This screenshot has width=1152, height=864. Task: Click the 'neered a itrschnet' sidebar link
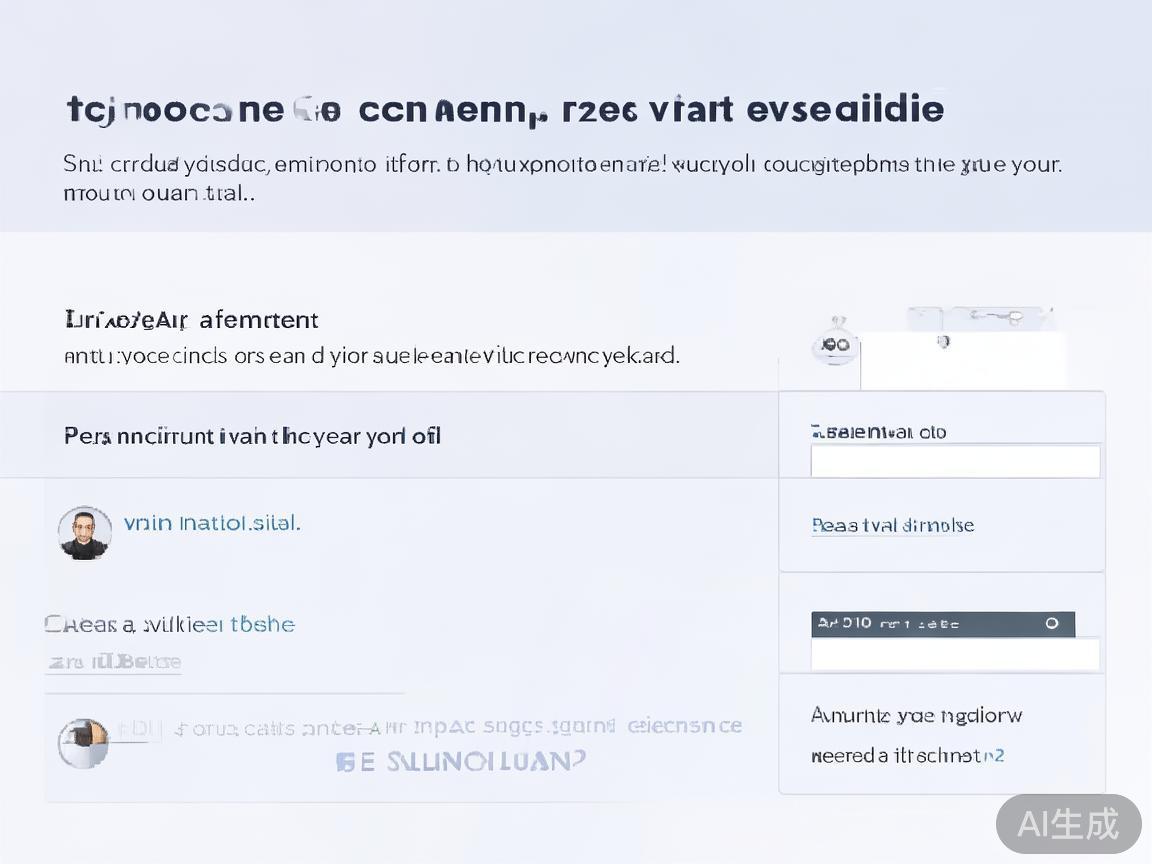click(906, 756)
